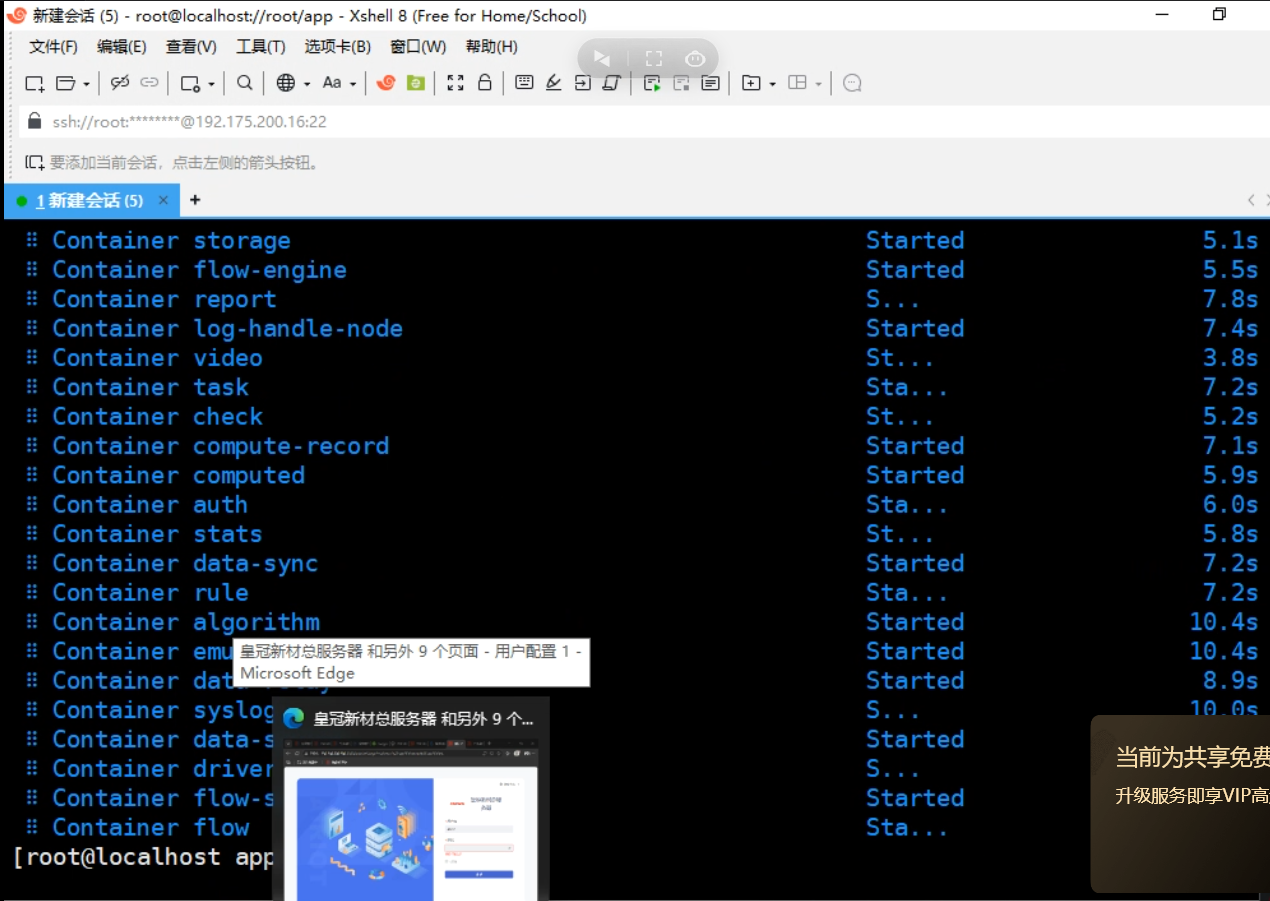Image resolution: width=1270 pixels, height=901 pixels.
Task: Click the add-current-session arrow icon
Action: point(35,162)
